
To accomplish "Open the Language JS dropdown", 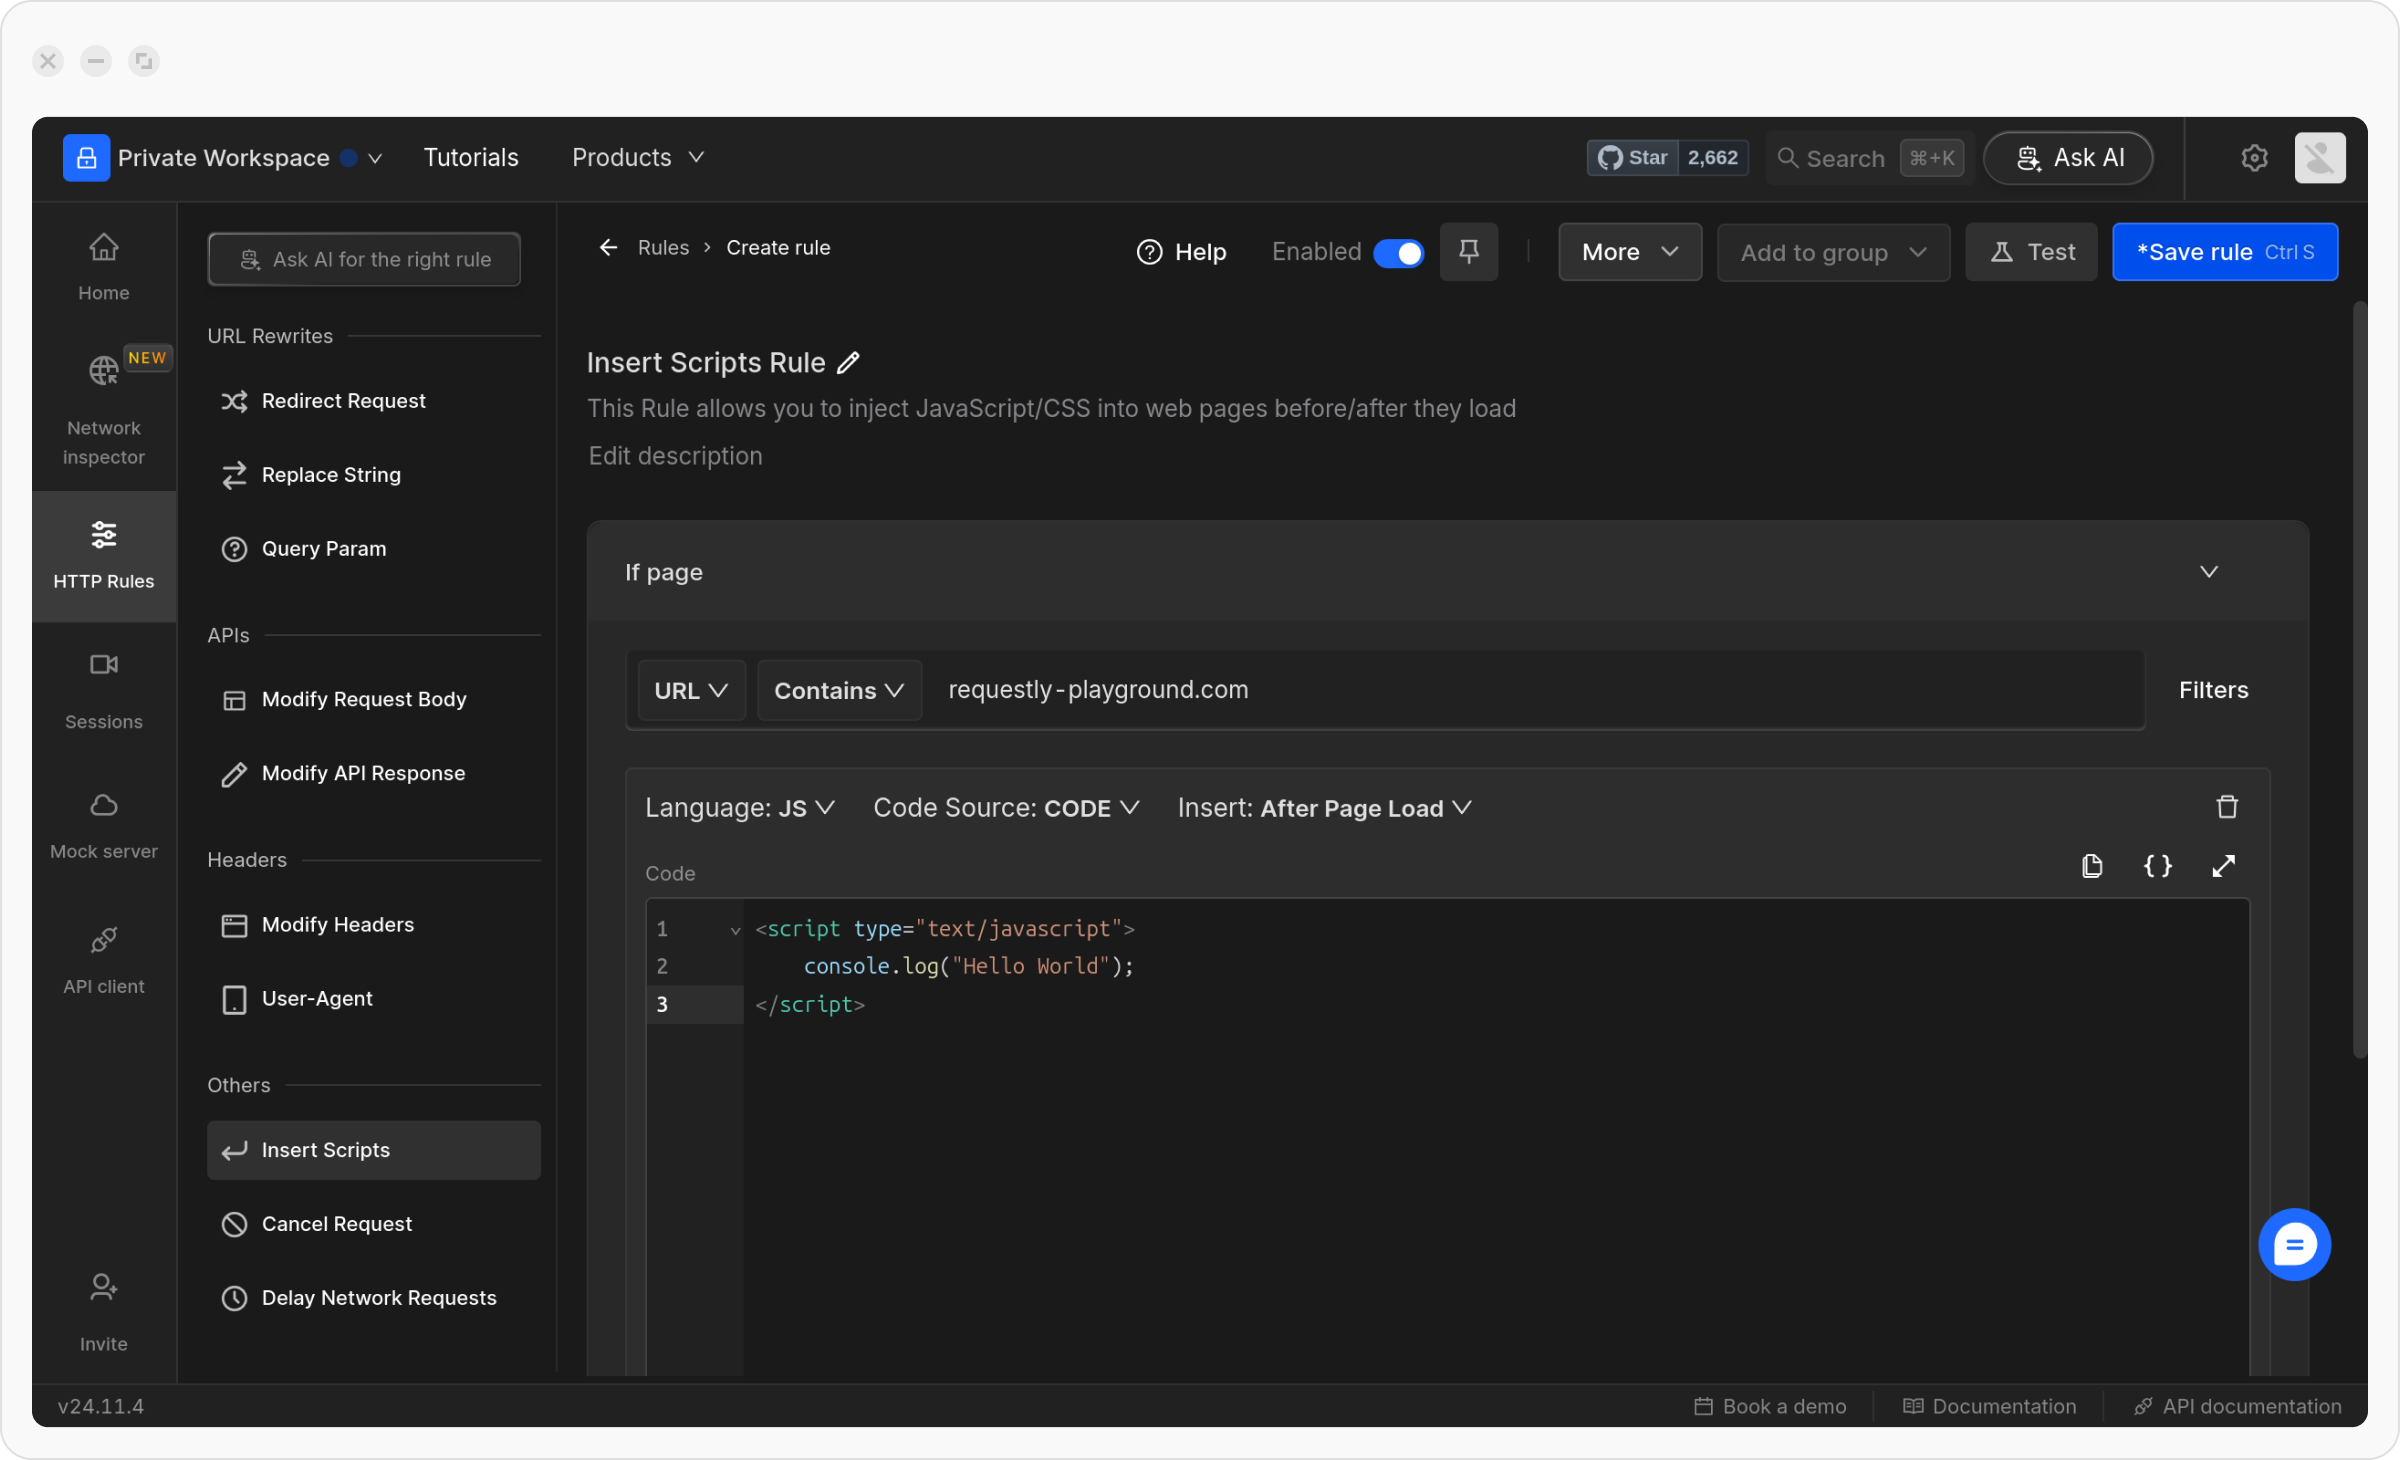I will (739, 808).
